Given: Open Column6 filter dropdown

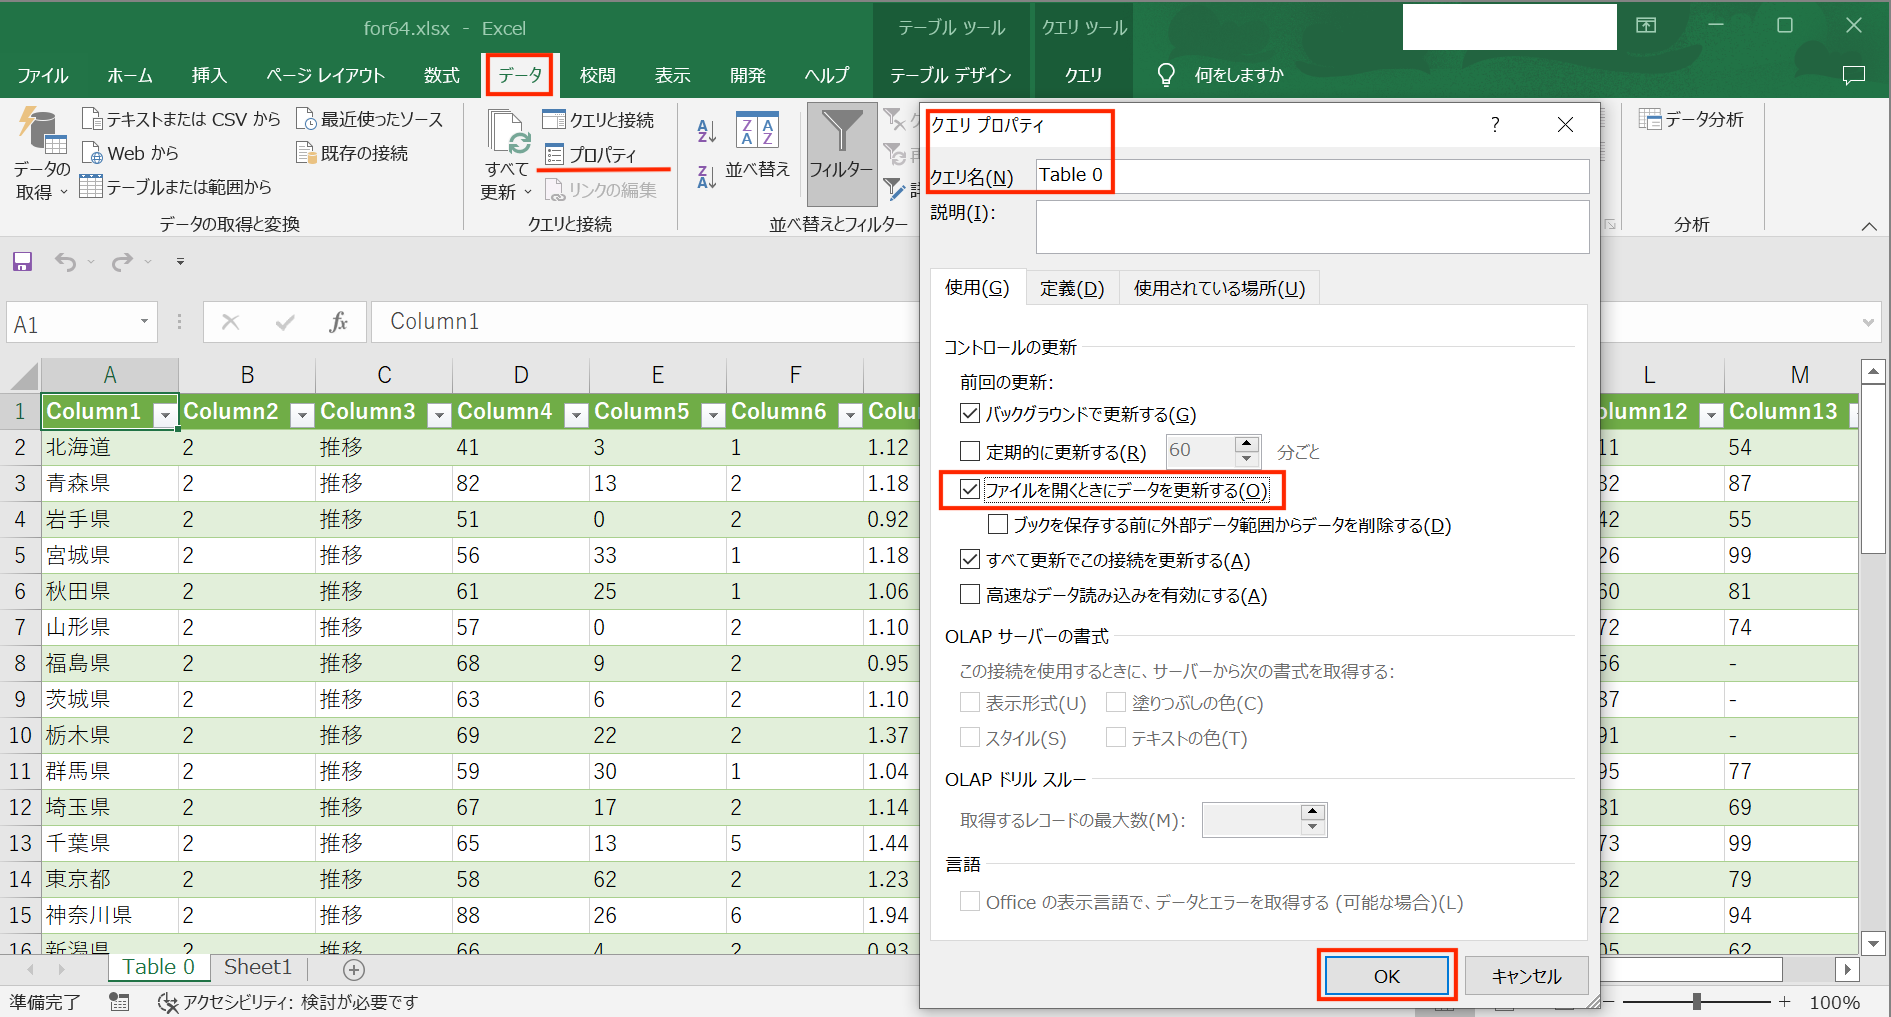Looking at the screenshot, I should click(850, 415).
